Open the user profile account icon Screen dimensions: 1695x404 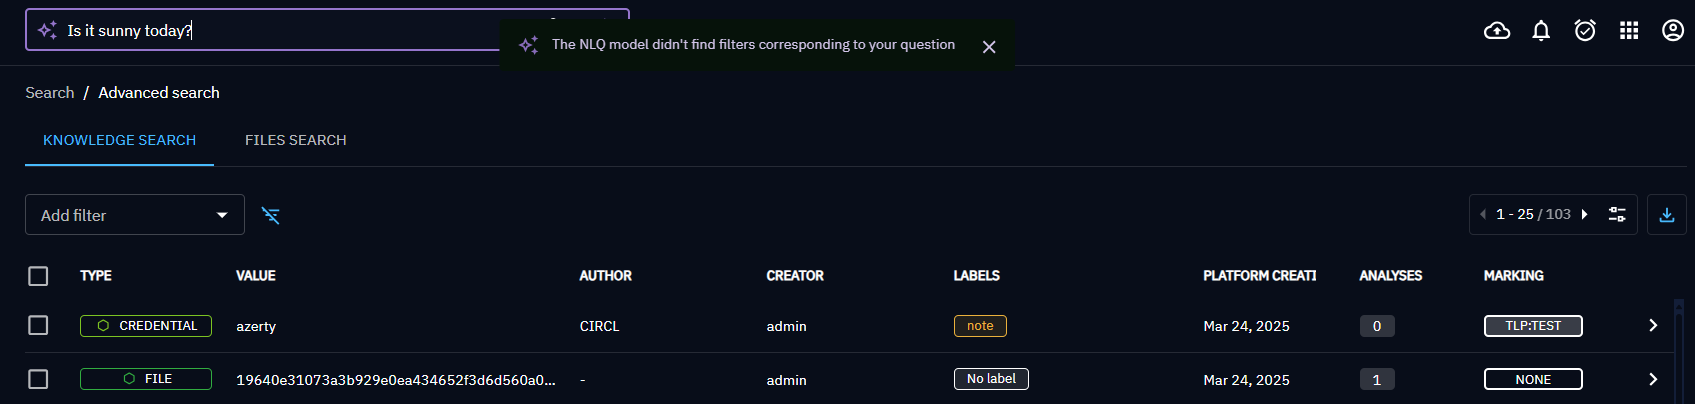pyautogui.click(x=1673, y=31)
